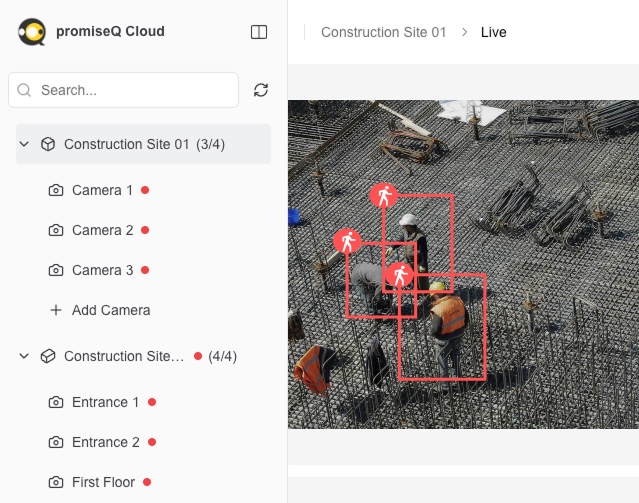
Task: Toggle the sidebar panel layout icon
Action: tap(259, 32)
